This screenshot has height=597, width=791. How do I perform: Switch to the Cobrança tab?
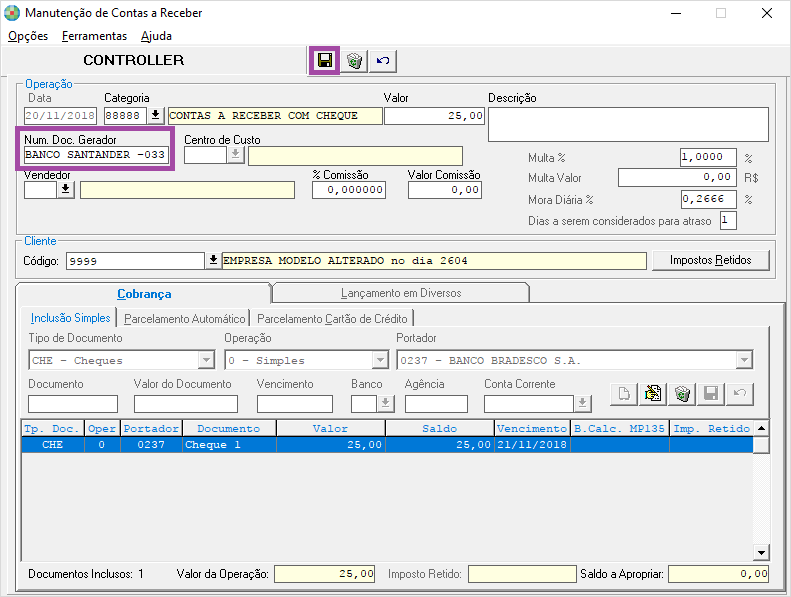(144, 293)
